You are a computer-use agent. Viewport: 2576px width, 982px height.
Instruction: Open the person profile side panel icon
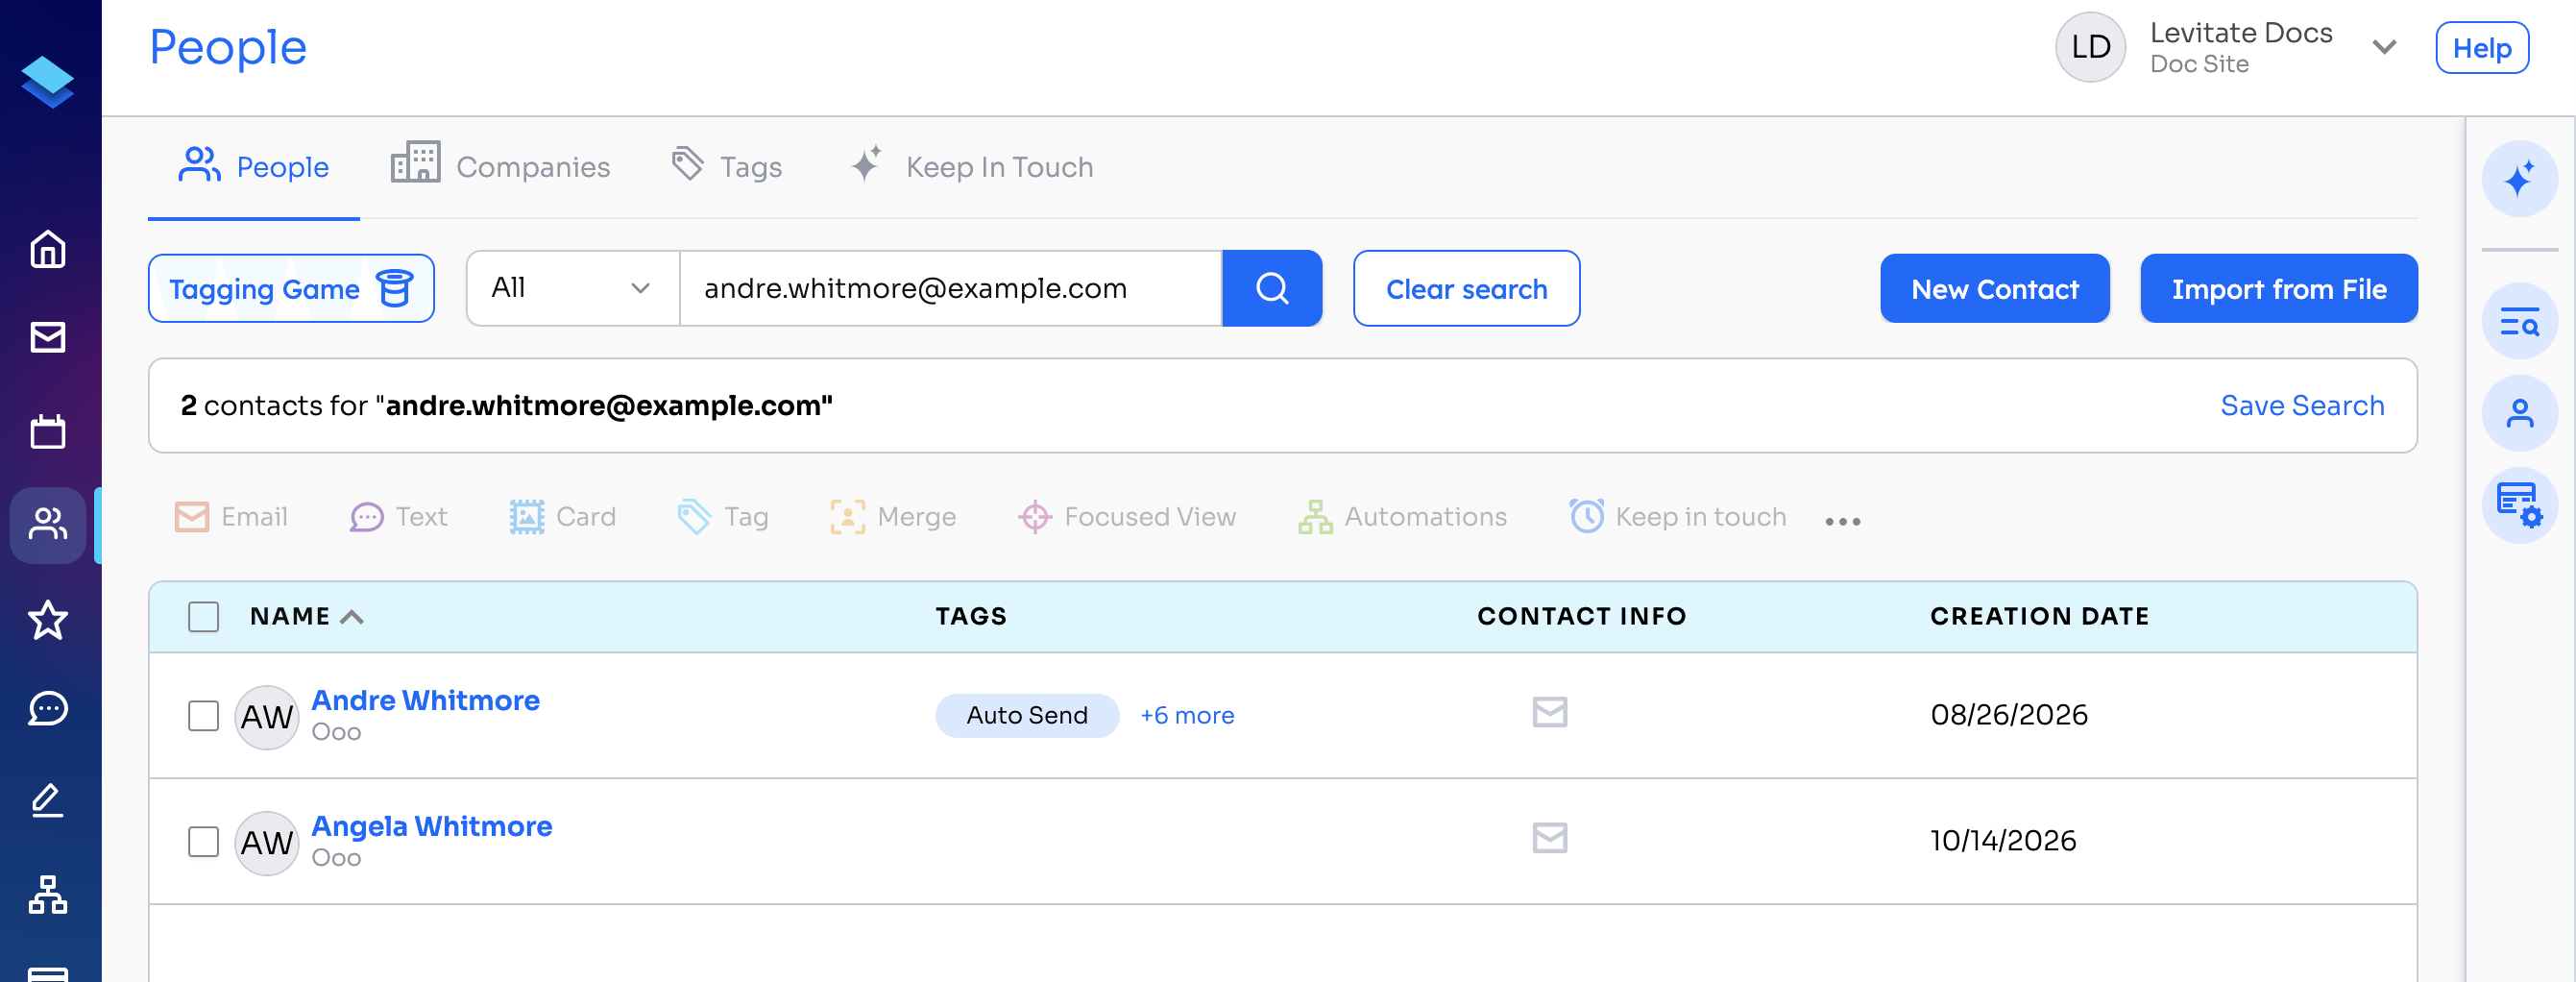pos(2519,413)
